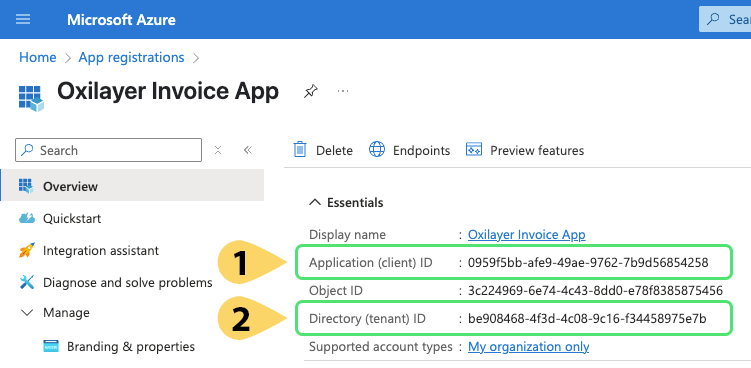Collapse the Manage group

click(x=28, y=313)
